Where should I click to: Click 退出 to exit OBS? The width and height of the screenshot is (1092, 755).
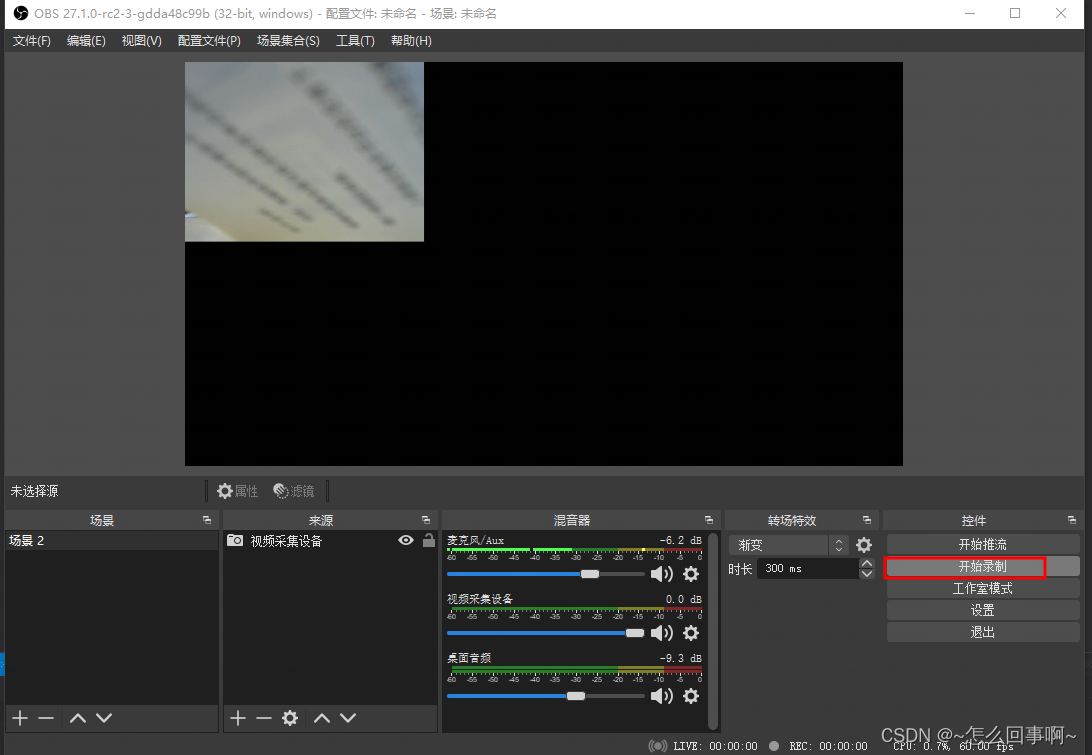click(x=983, y=632)
